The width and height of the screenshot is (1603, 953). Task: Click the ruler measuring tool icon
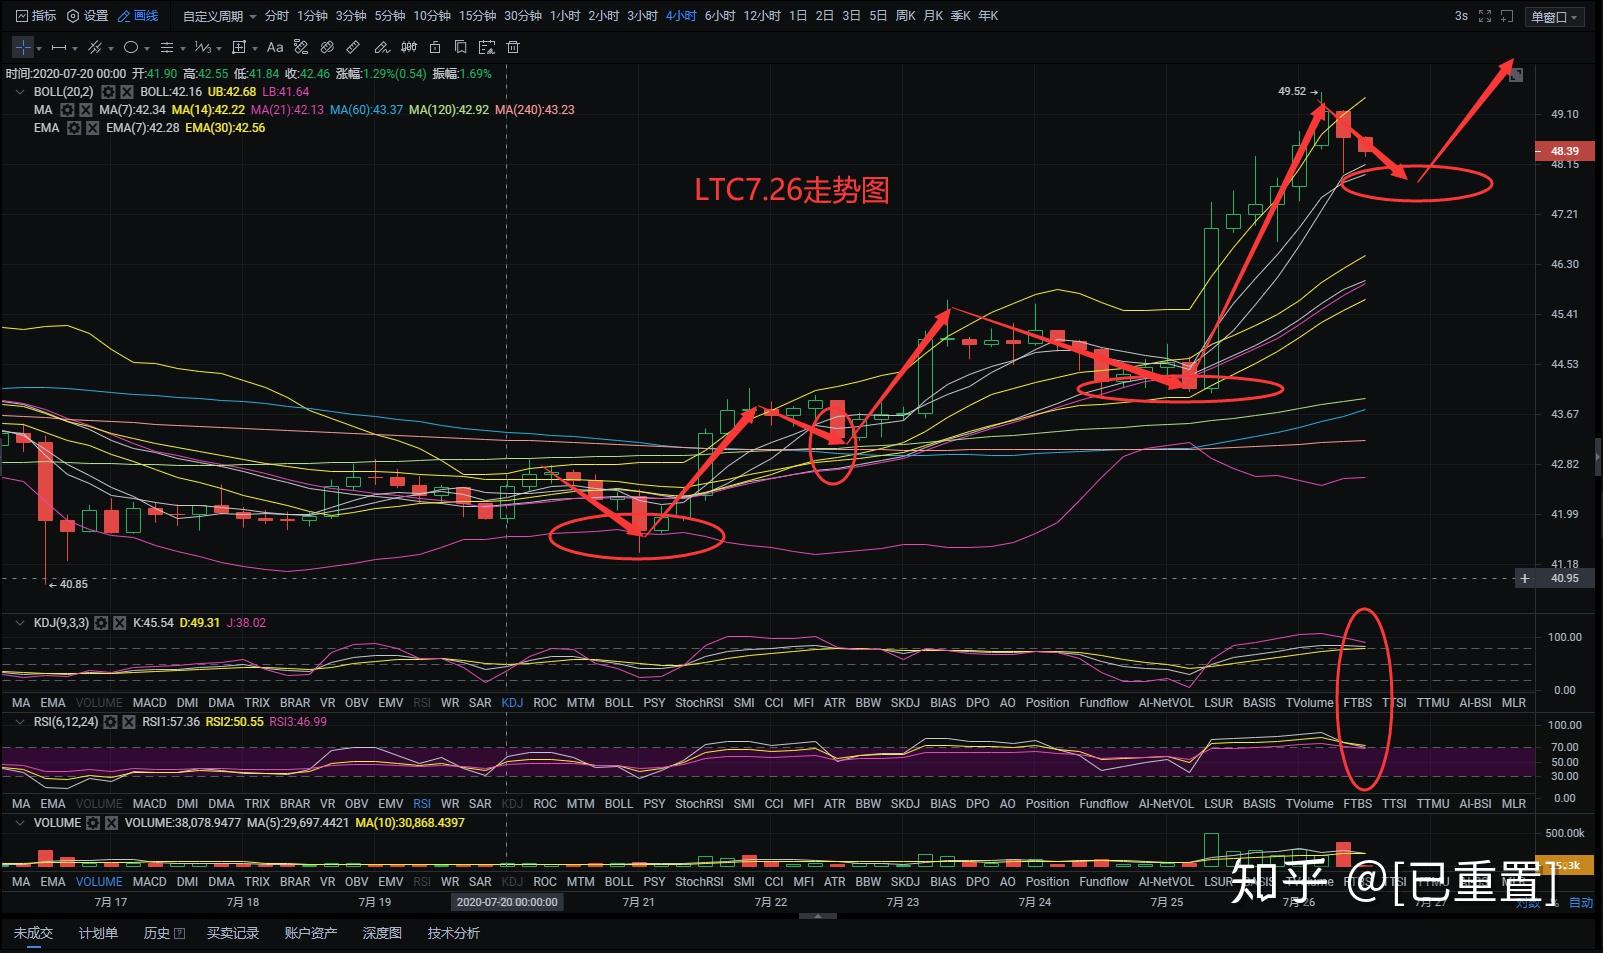pos(353,47)
